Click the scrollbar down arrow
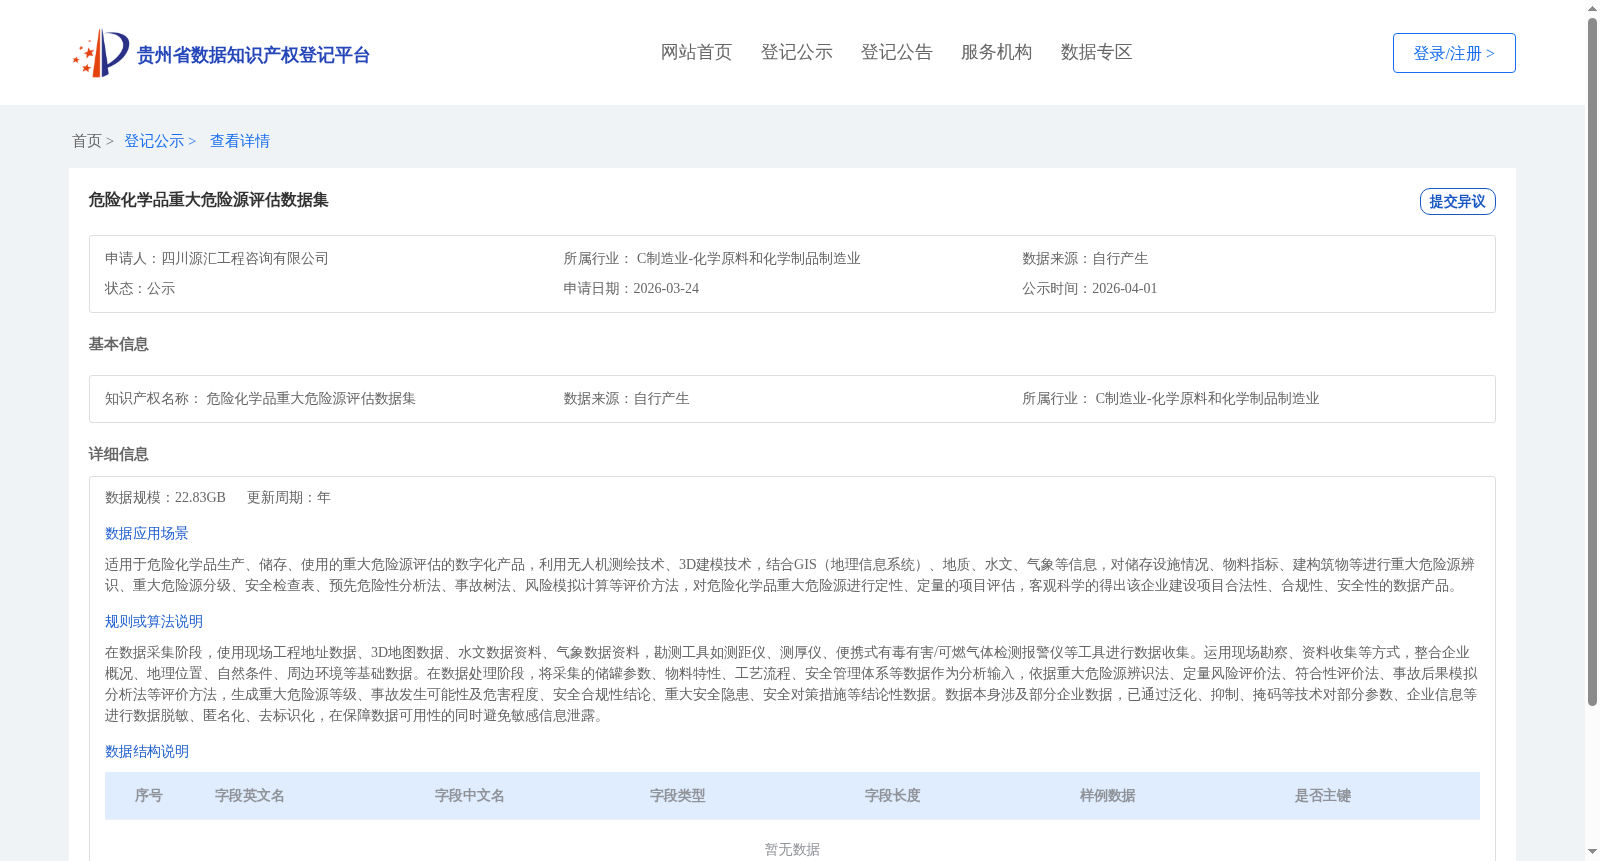The height and width of the screenshot is (861, 1600). [1593, 853]
